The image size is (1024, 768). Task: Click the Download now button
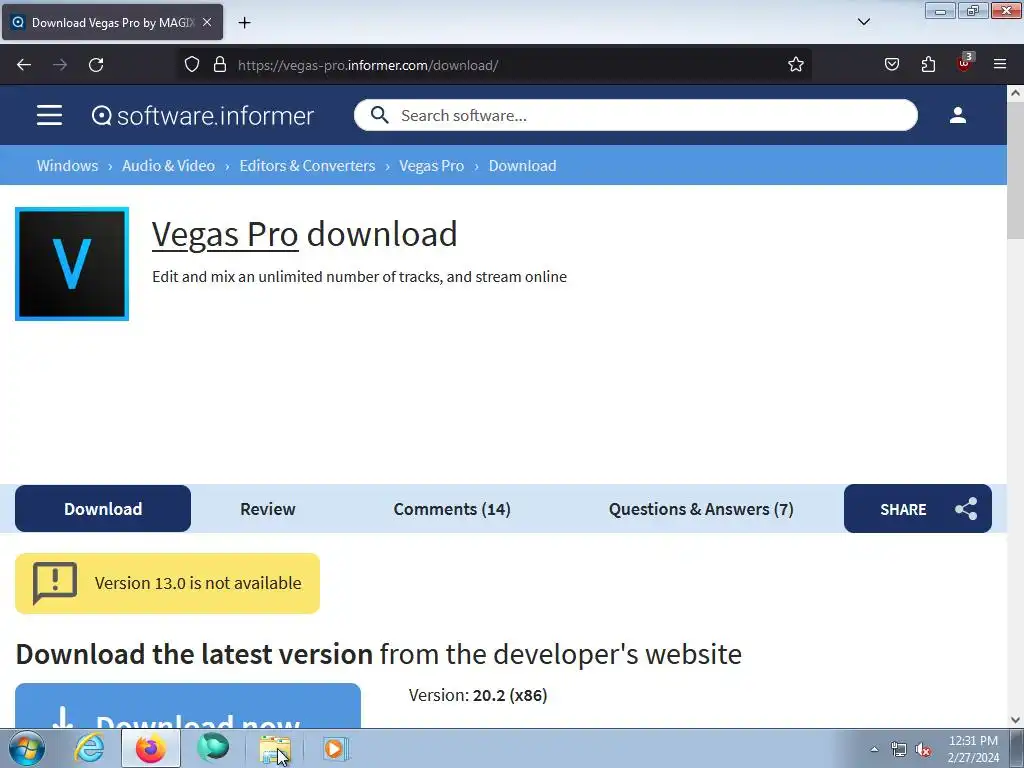point(188,707)
